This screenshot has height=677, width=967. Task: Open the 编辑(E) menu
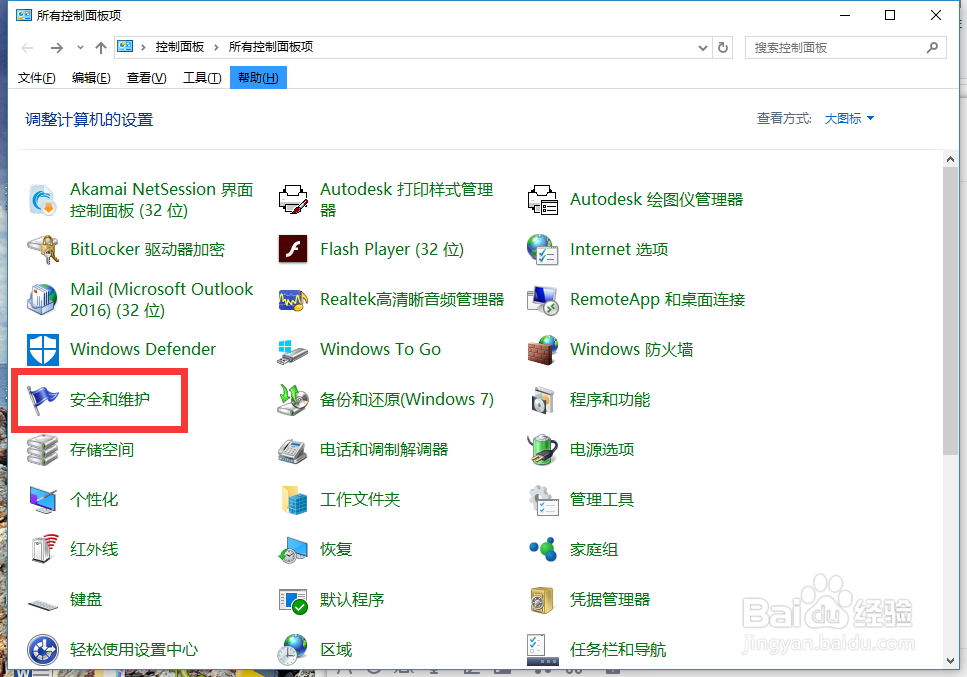[x=91, y=78]
